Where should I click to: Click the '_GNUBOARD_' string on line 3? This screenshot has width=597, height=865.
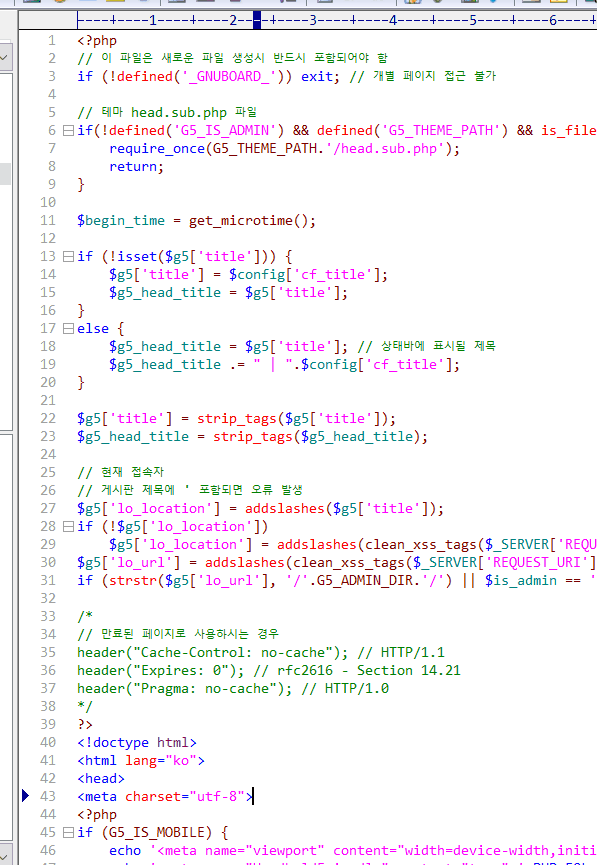[229, 77]
